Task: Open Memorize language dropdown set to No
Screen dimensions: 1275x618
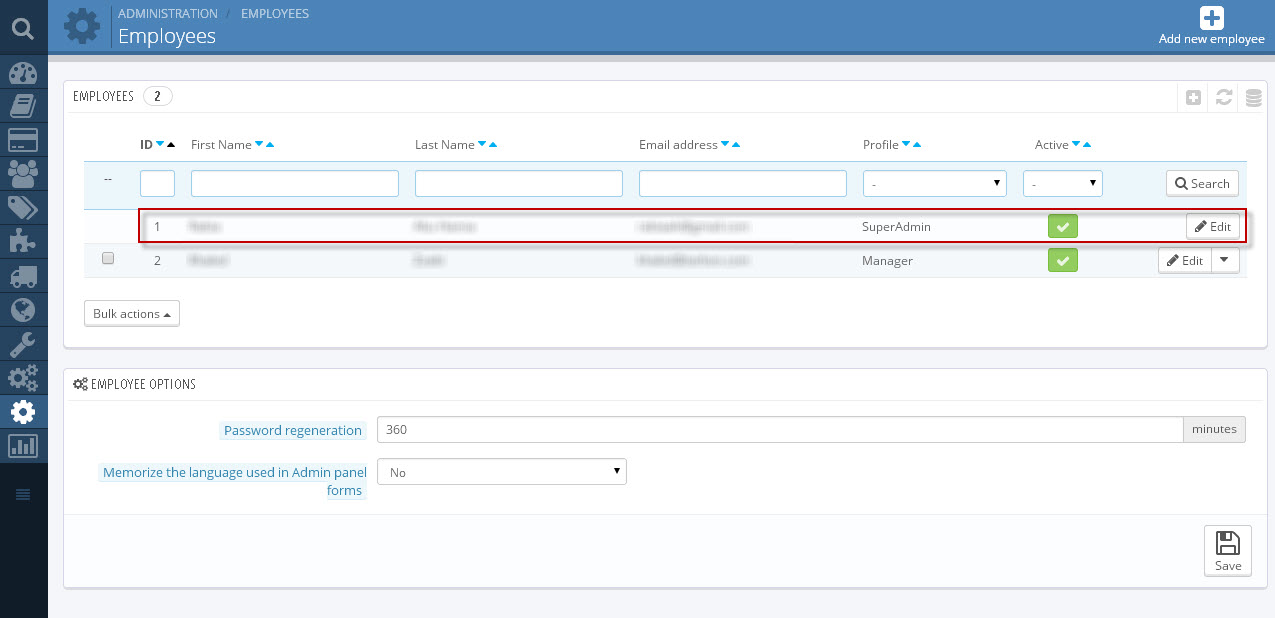Action: tap(502, 472)
